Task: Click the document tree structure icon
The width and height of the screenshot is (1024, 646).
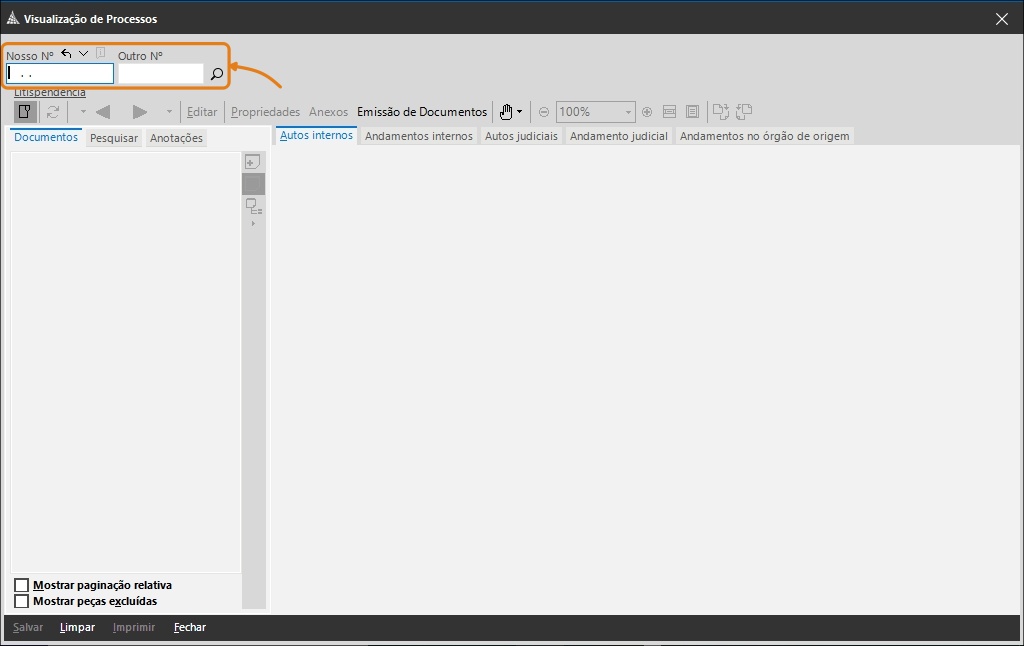Action: click(253, 207)
